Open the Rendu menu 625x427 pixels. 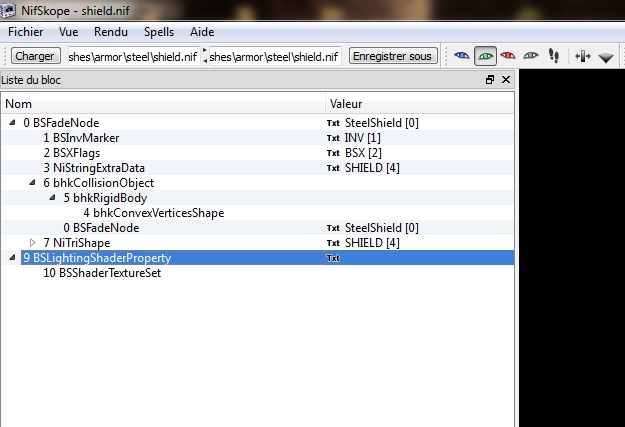tap(111, 32)
